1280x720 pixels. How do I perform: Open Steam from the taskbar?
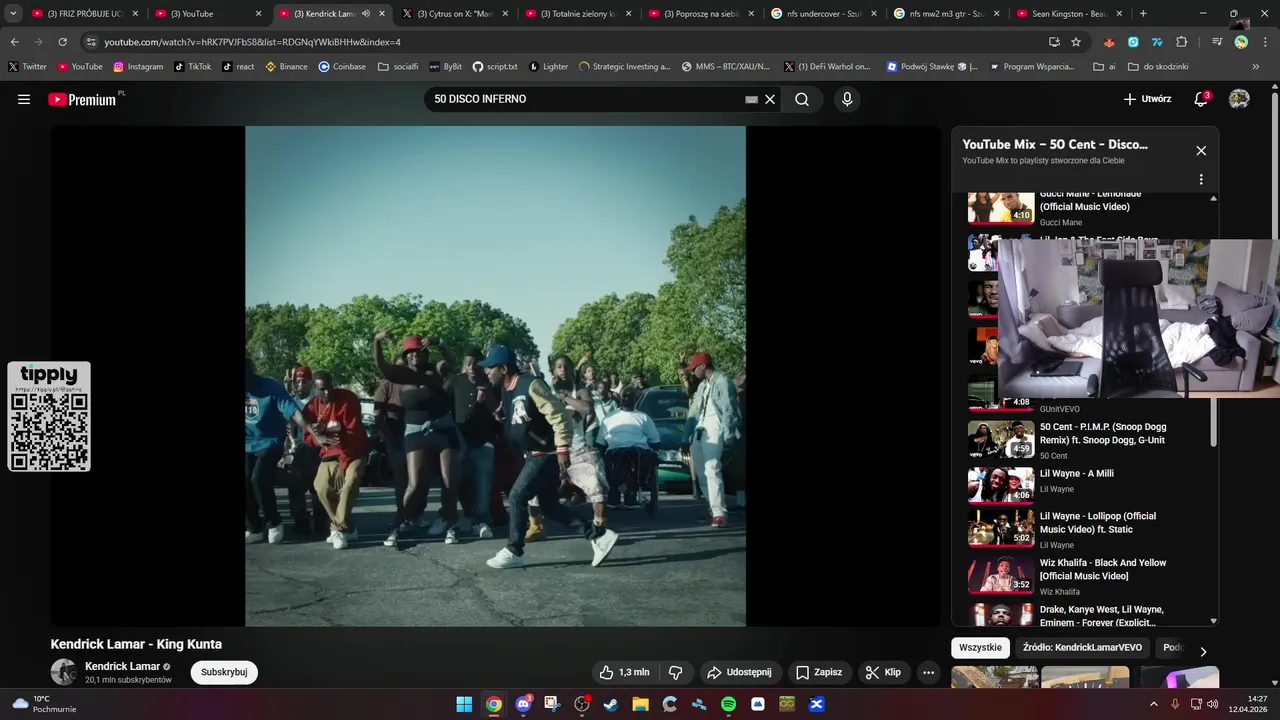click(611, 704)
